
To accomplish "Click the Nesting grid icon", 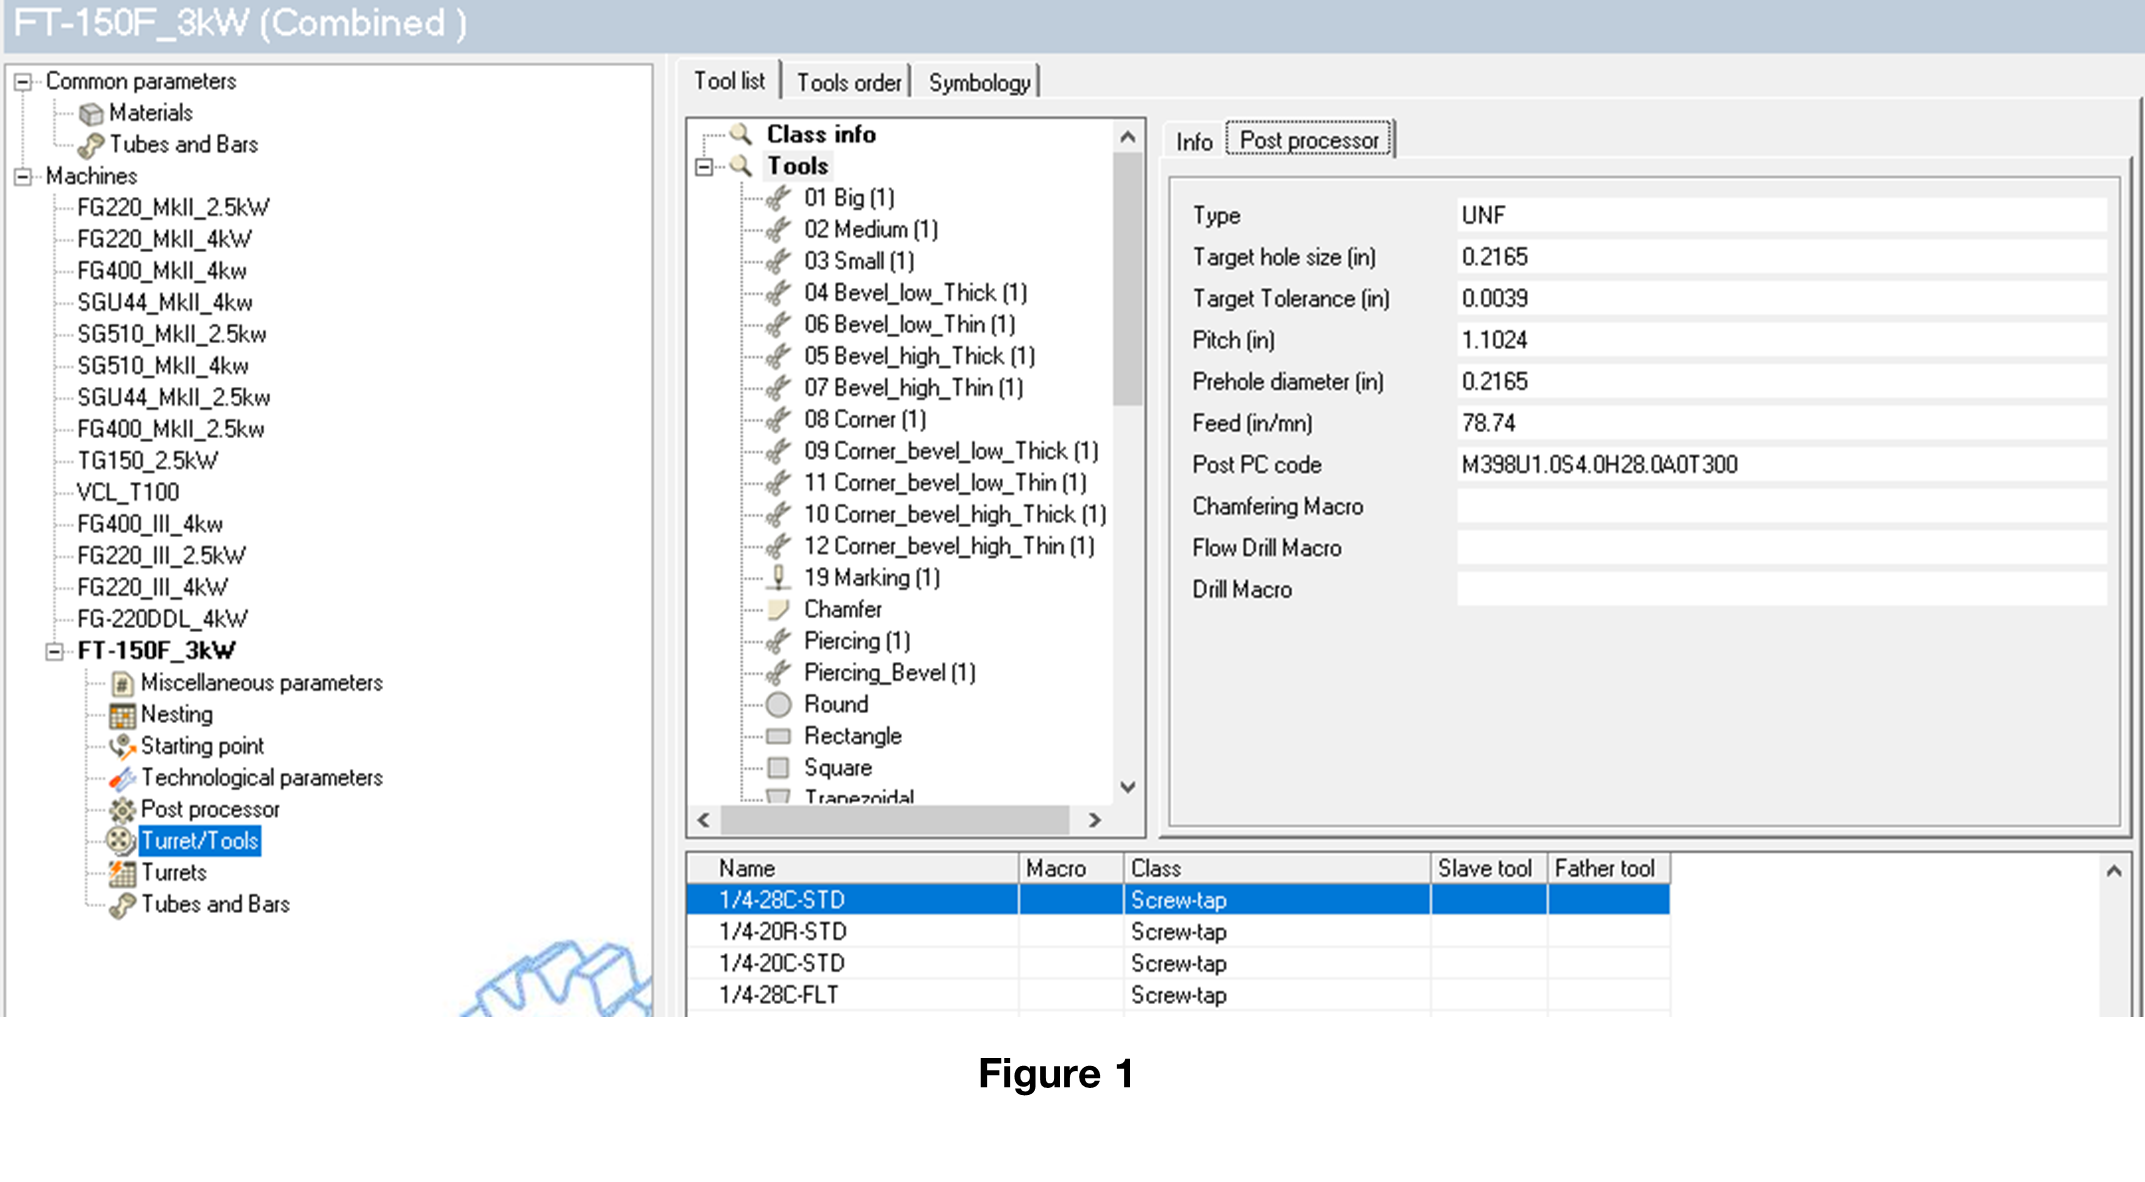I will pos(122,715).
